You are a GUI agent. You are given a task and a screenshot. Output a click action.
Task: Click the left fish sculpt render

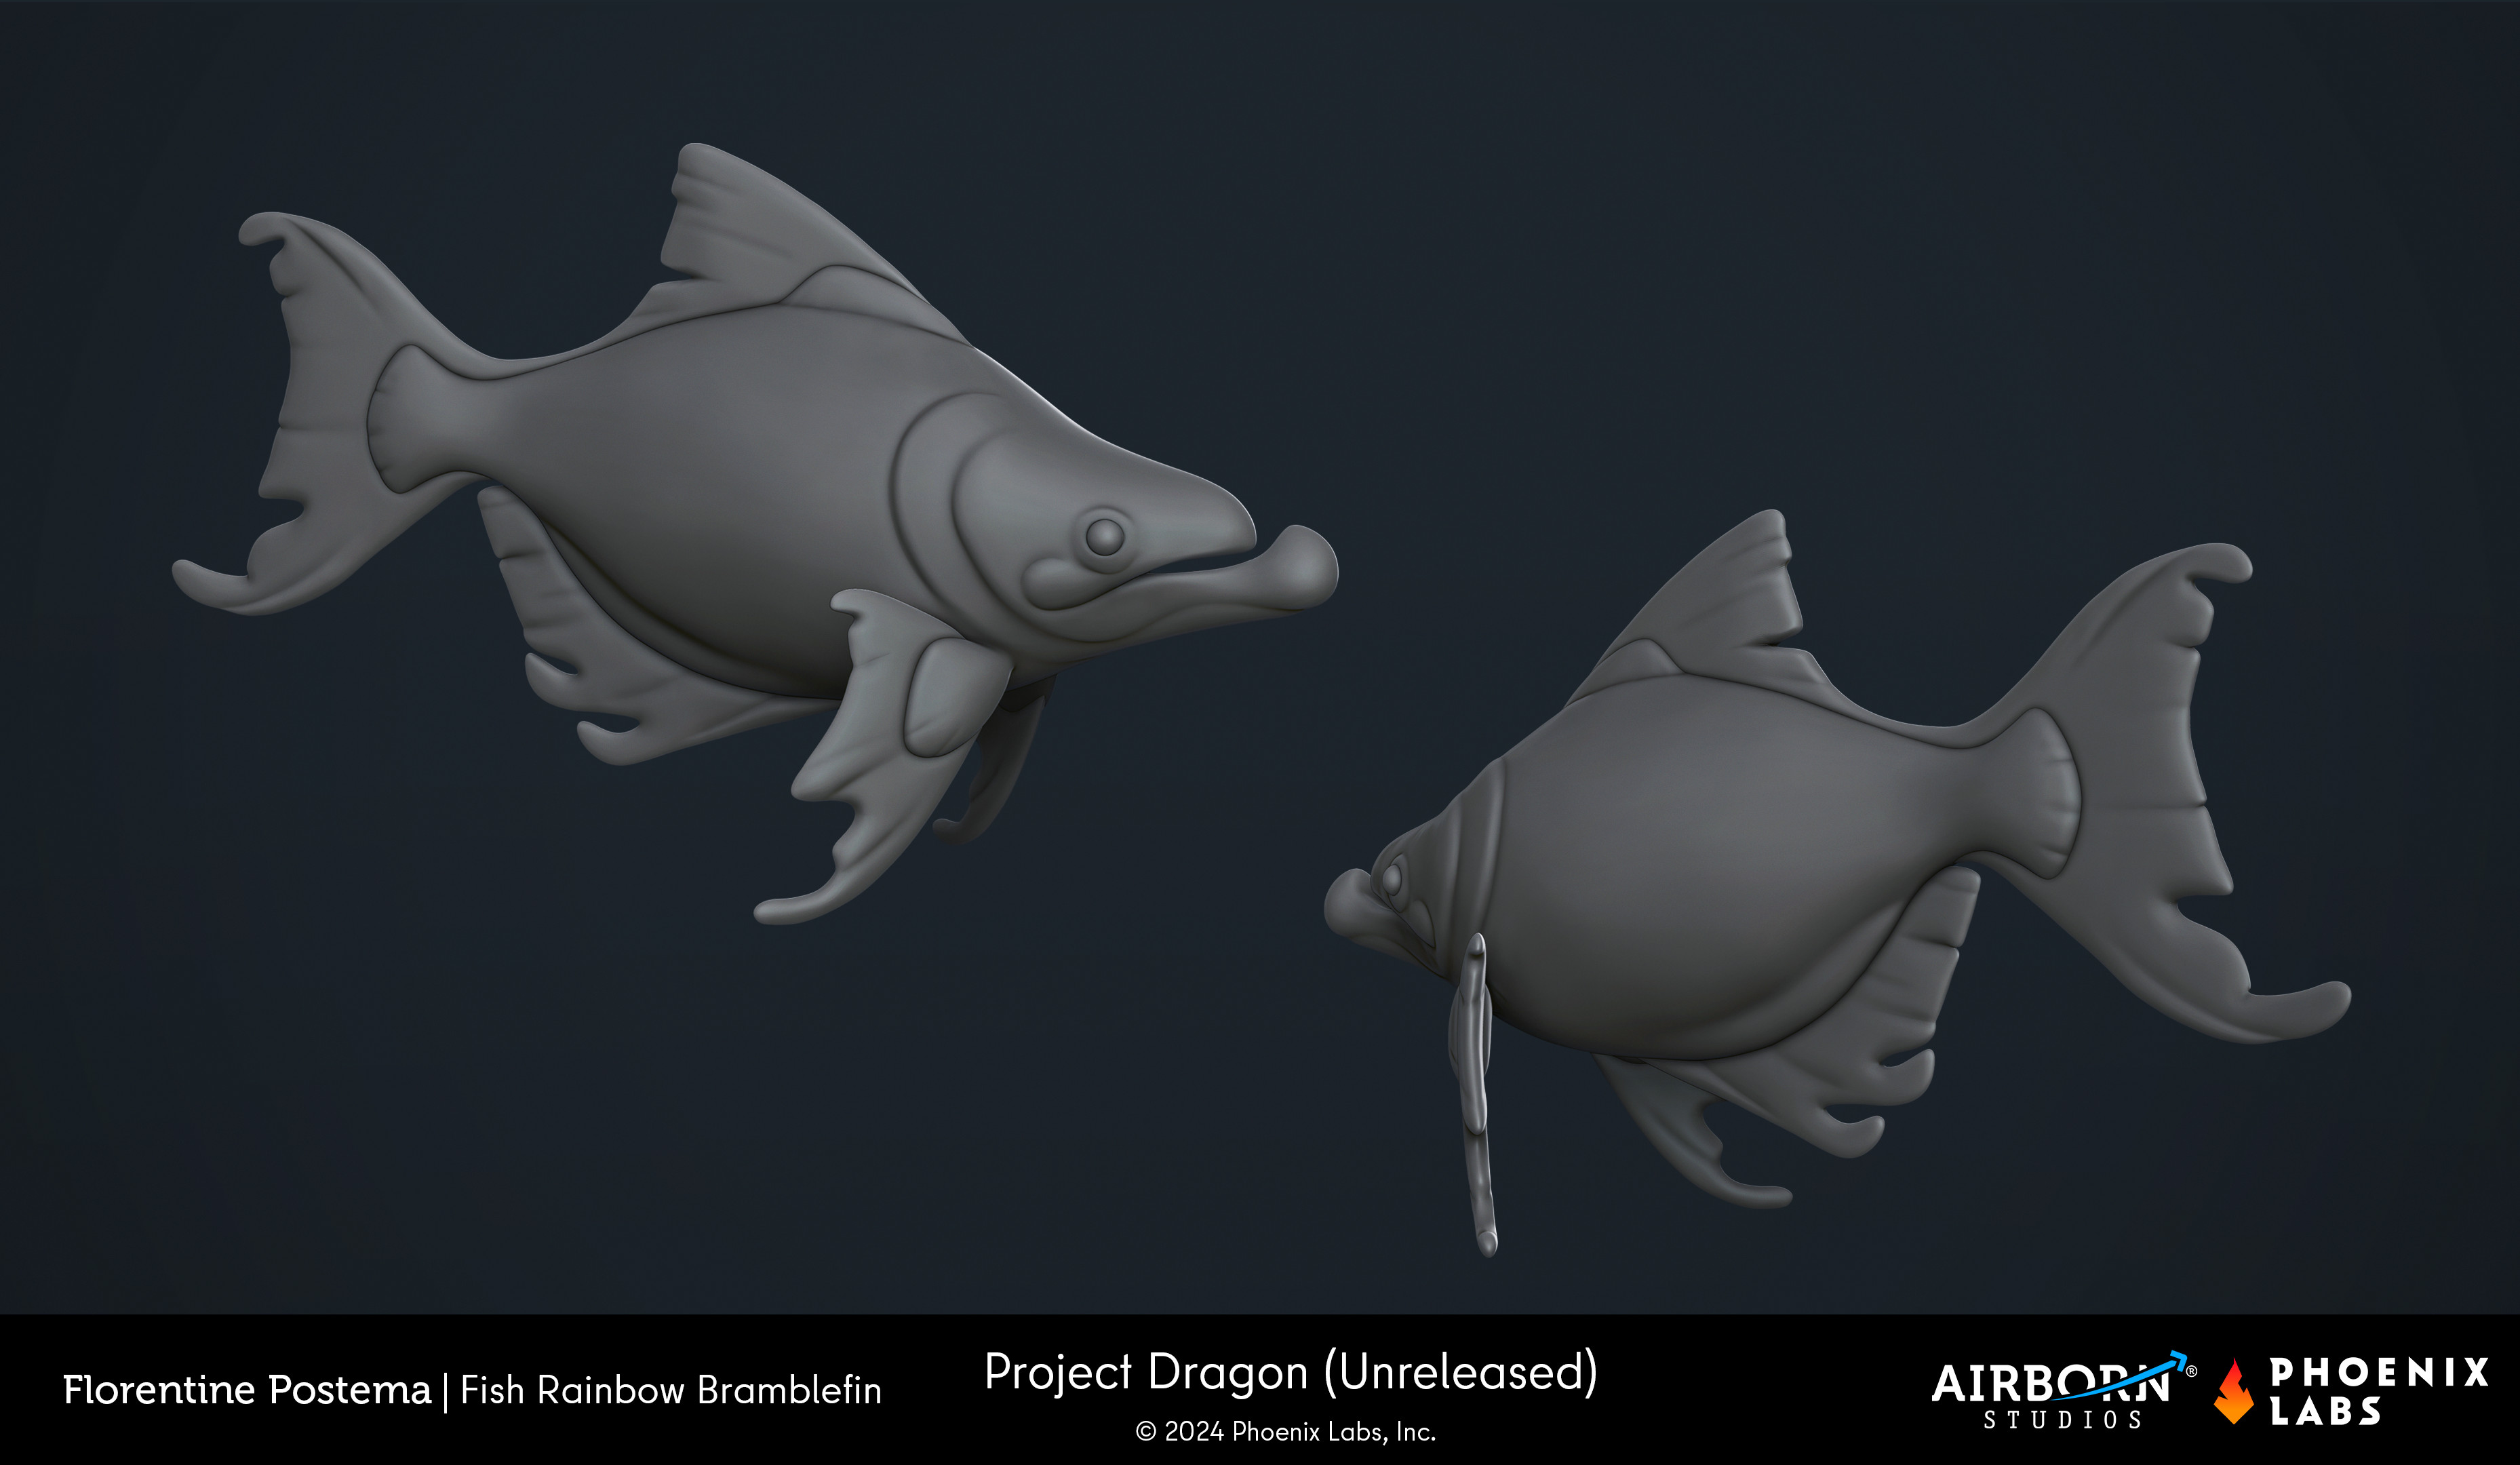[755, 534]
